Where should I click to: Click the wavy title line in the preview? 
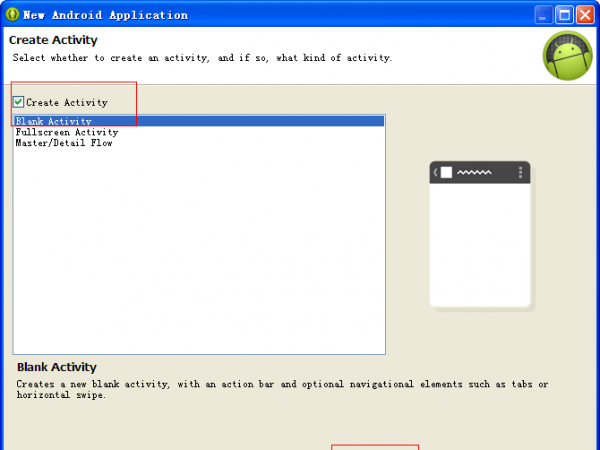(474, 173)
